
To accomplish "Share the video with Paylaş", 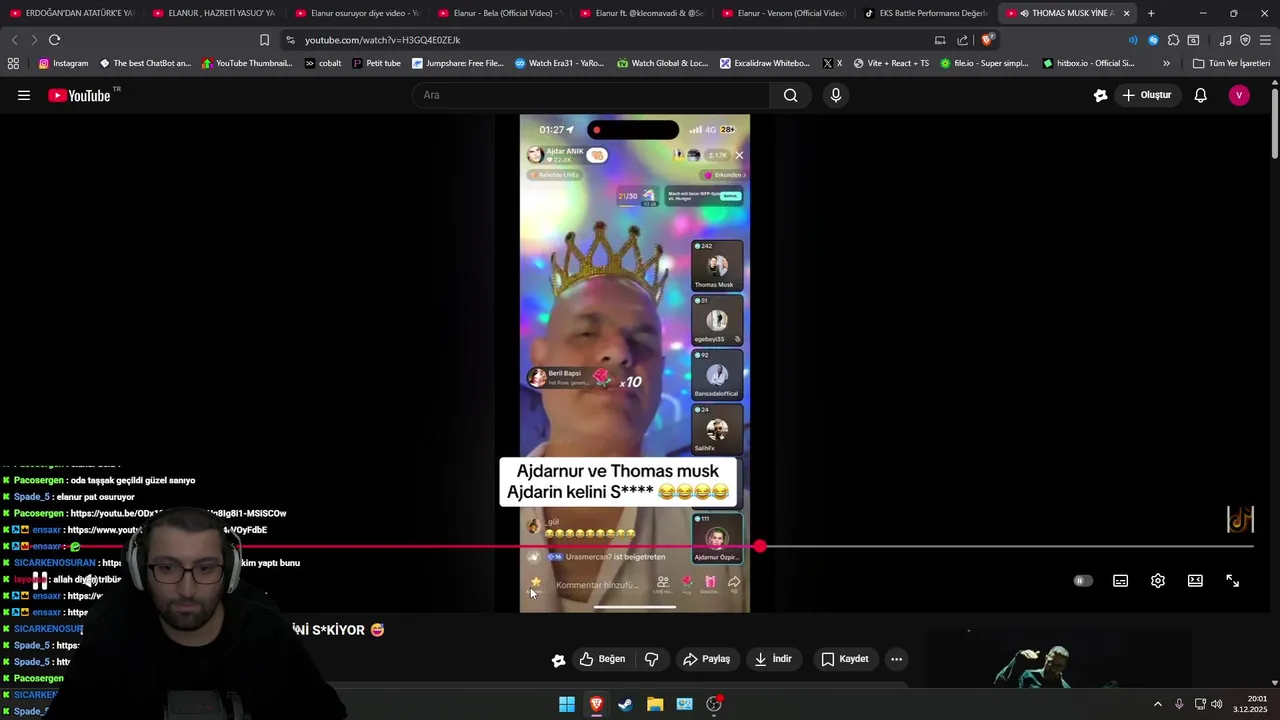I will (x=706, y=659).
